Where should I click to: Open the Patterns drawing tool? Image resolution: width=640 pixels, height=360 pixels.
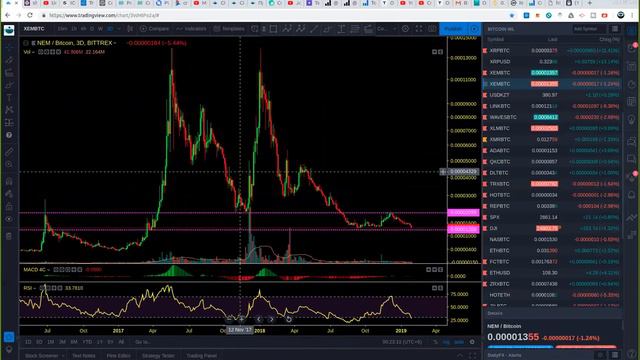[x=9, y=110]
